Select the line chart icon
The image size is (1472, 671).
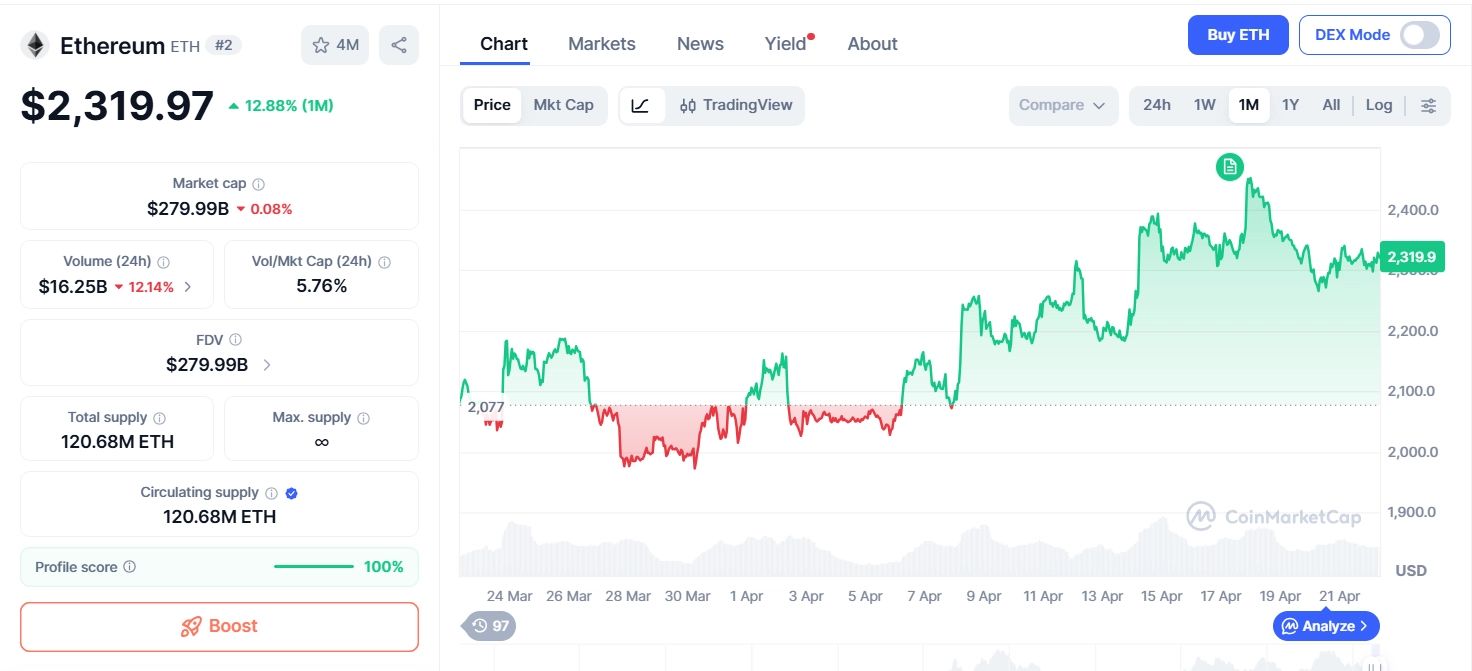pos(641,105)
